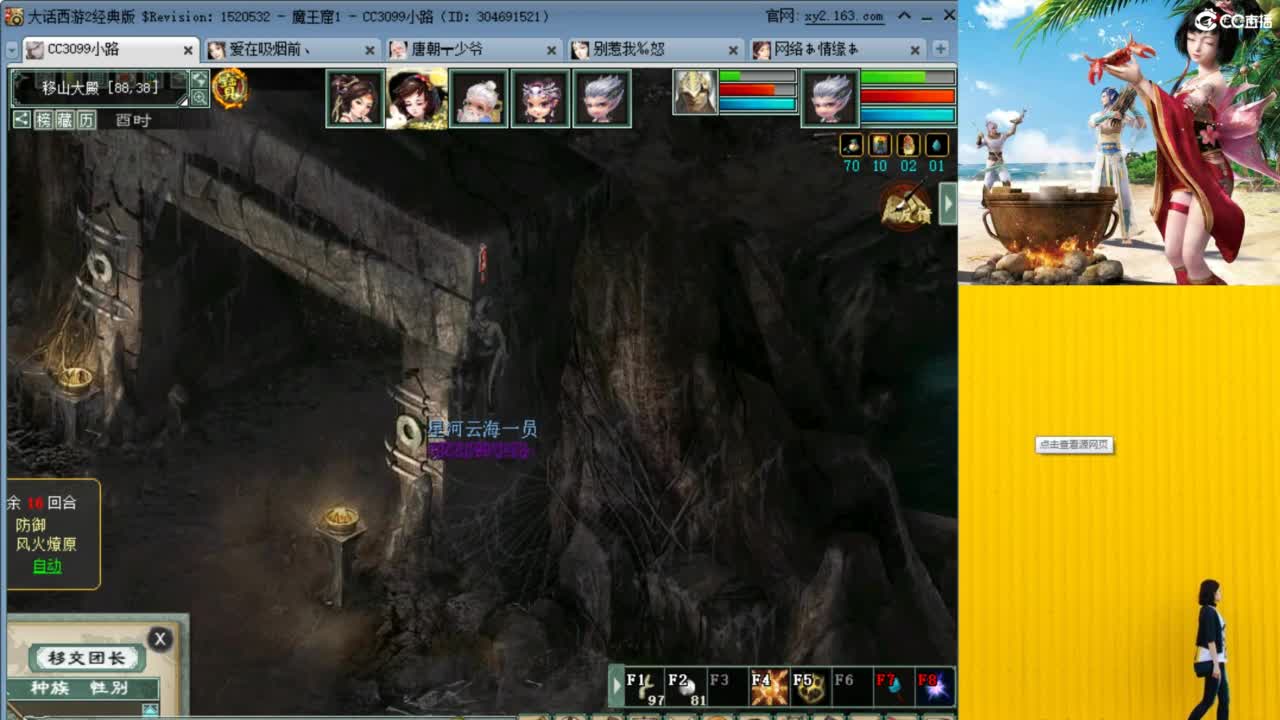This screenshot has height=720, width=1280.
Task: Use the F1 hotkey item slot
Action: pyautogui.click(x=645, y=687)
